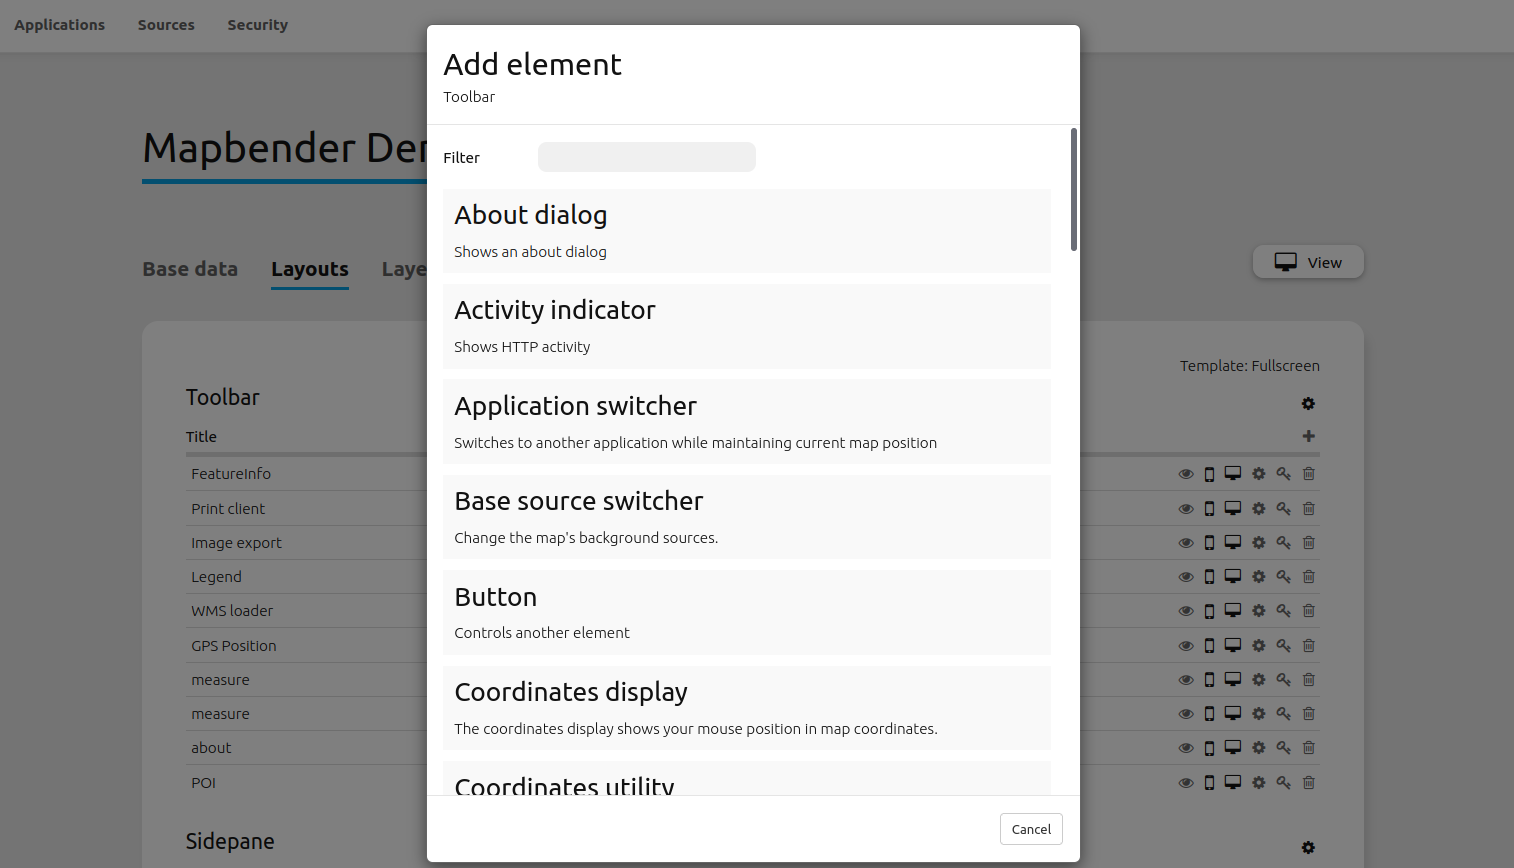
Task: Toggle visibility eye for the POI element
Action: 1186,783
